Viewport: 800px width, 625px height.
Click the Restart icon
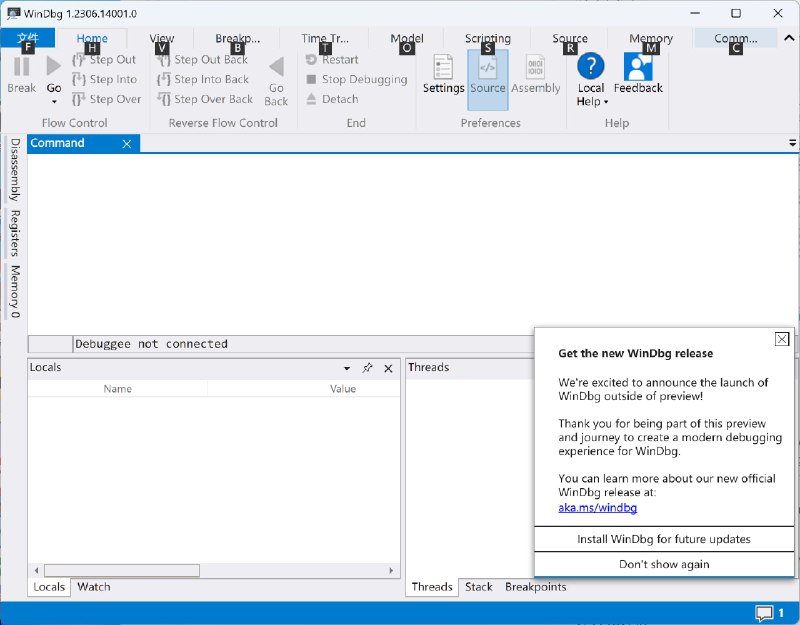click(x=311, y=60)
